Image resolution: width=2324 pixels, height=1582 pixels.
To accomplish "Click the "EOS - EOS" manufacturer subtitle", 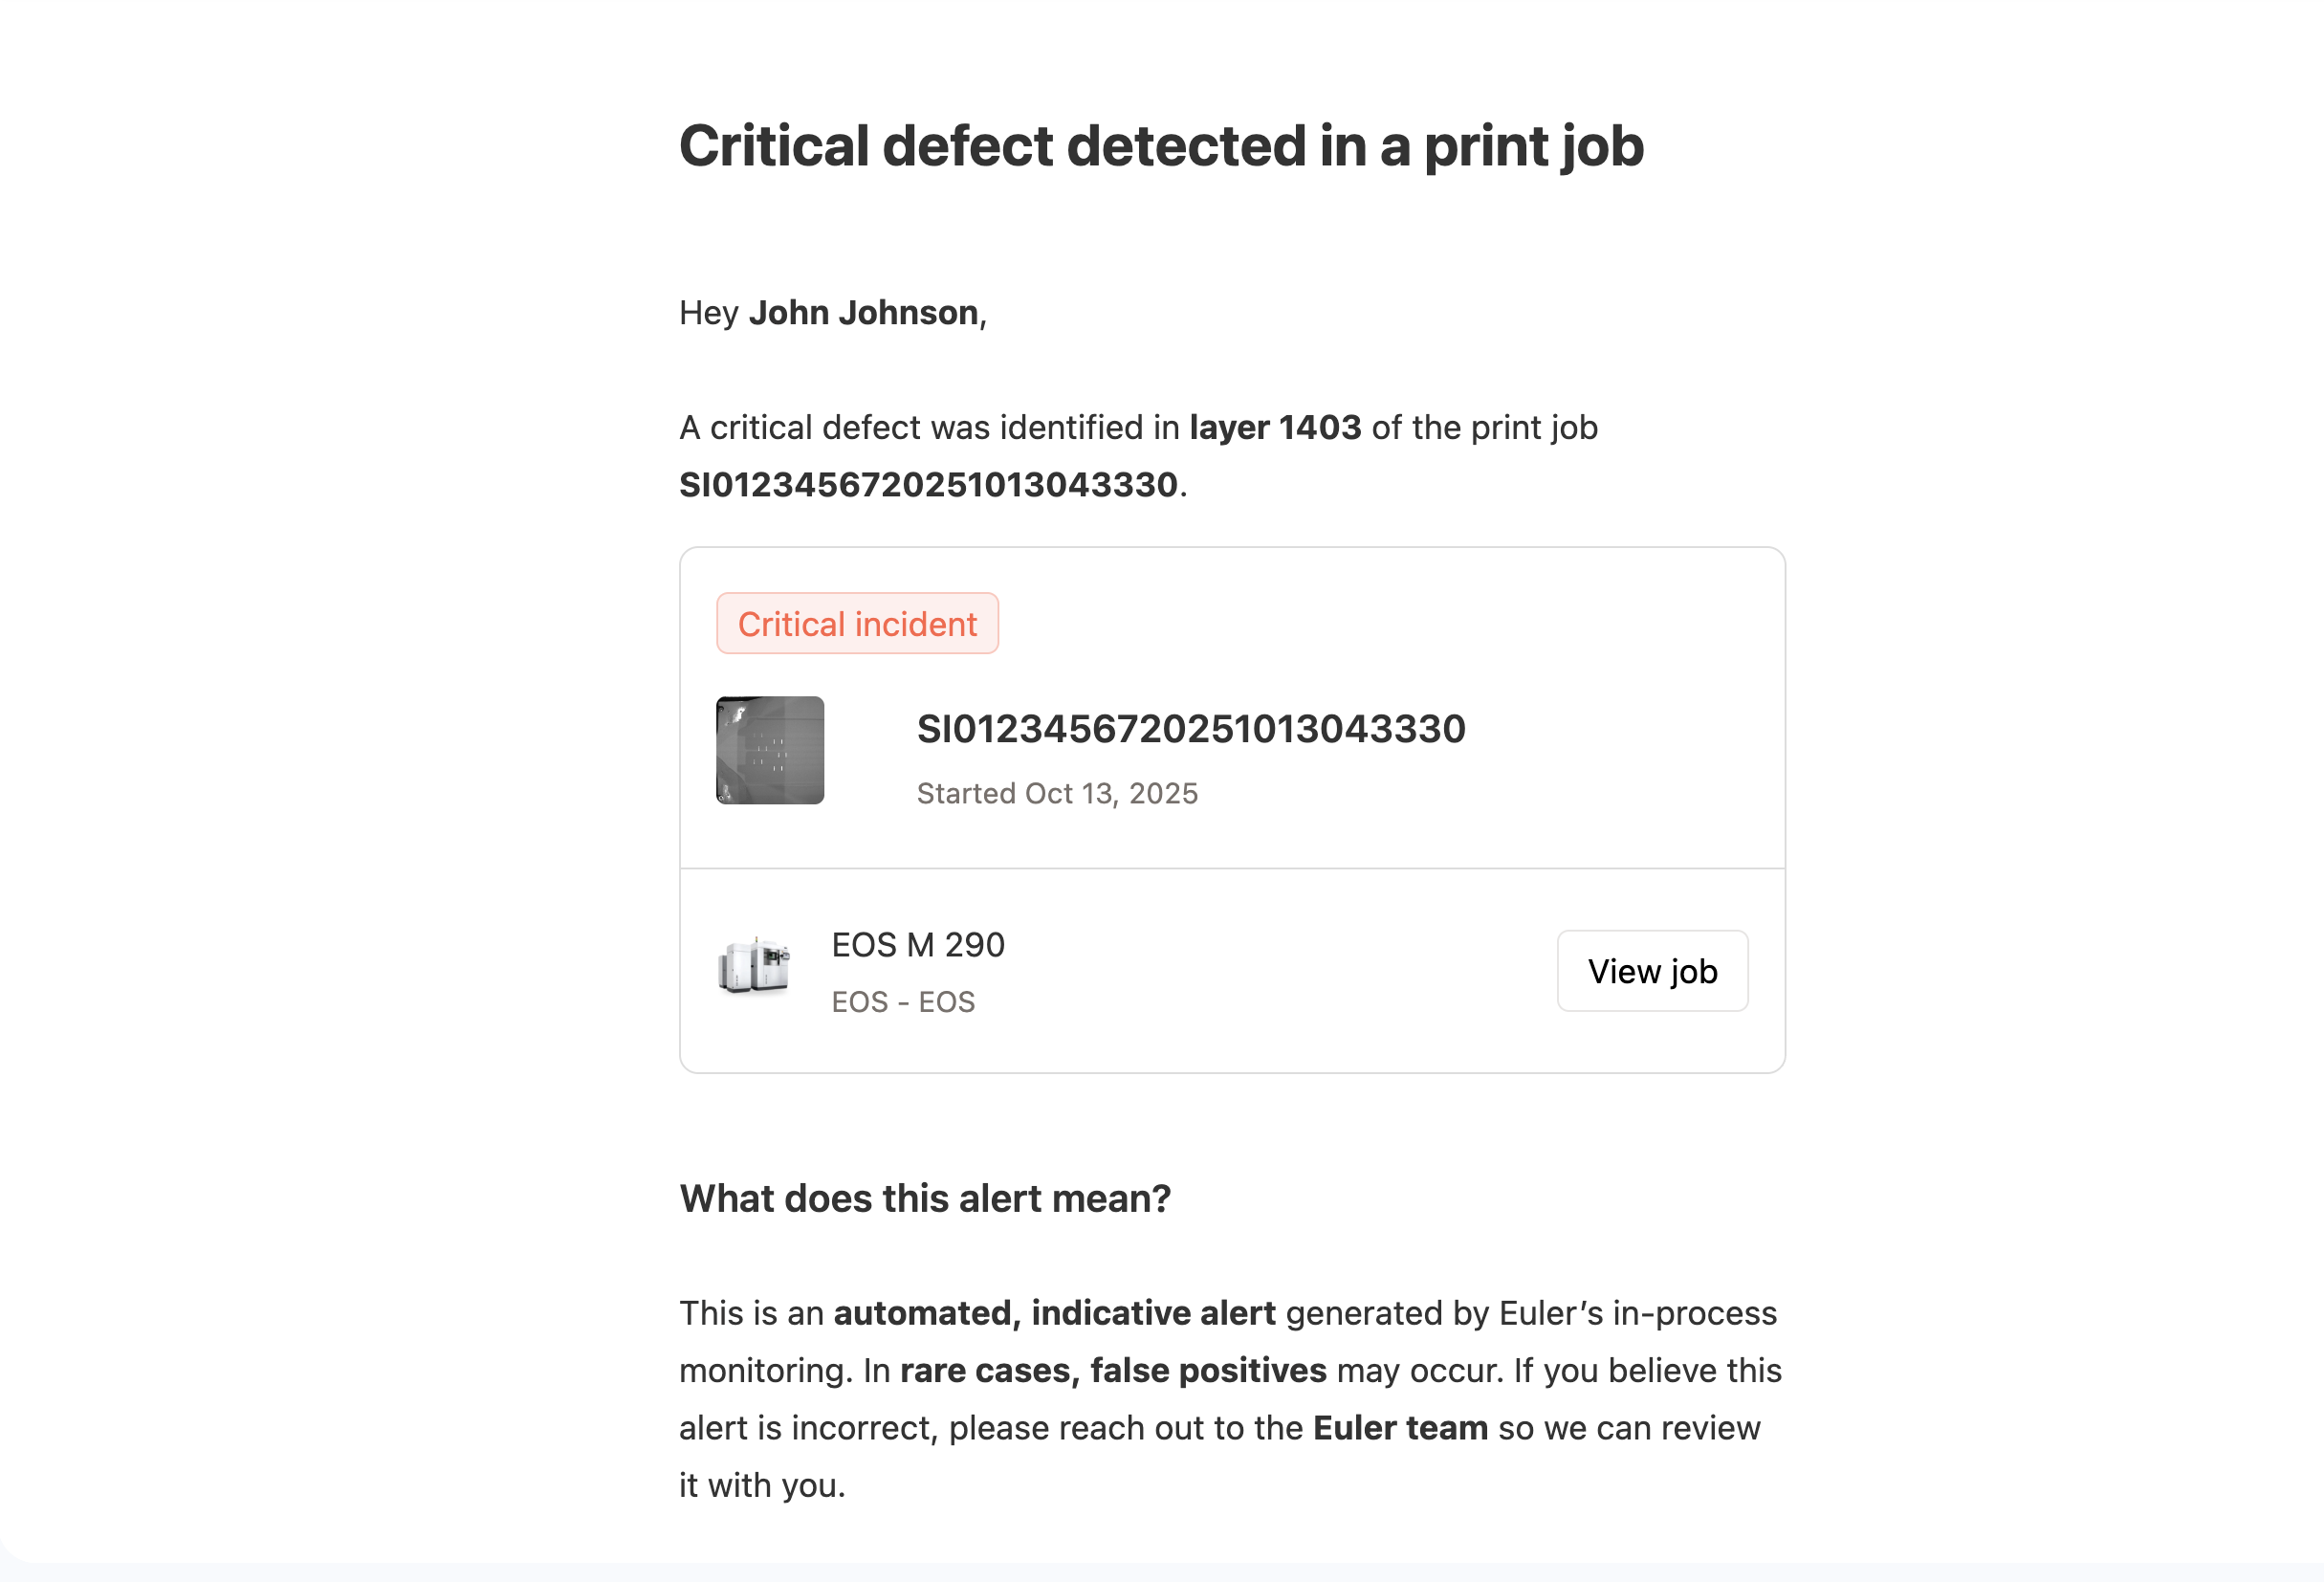I will point(903,1002).
